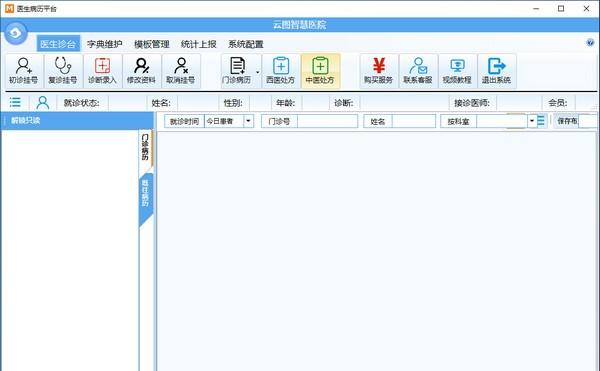Click the 诊断 label in info bar
The height and width of the screenshot is (371, 600).
(x=344, y=103)
